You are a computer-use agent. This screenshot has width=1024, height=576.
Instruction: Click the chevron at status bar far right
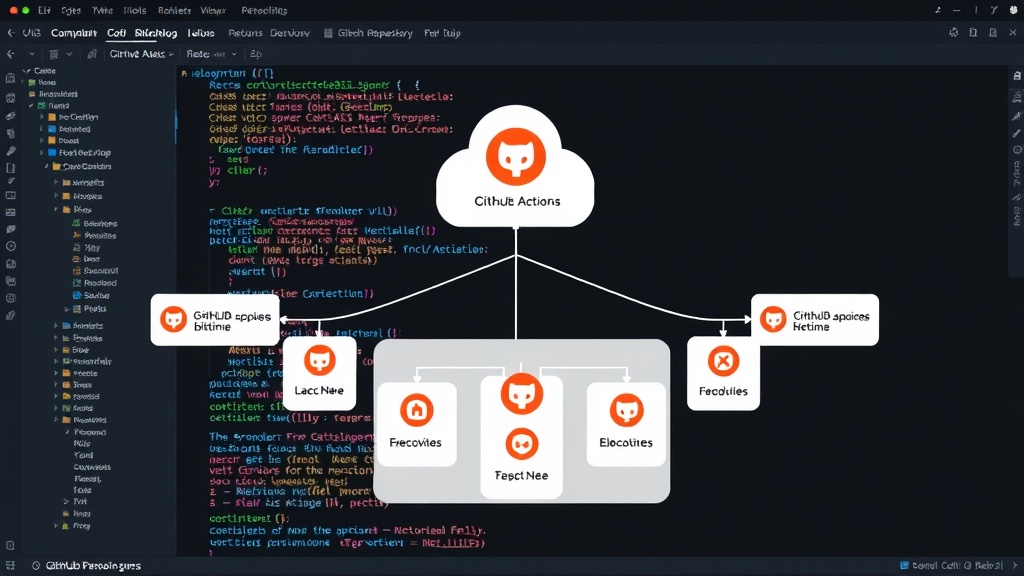1015,565
